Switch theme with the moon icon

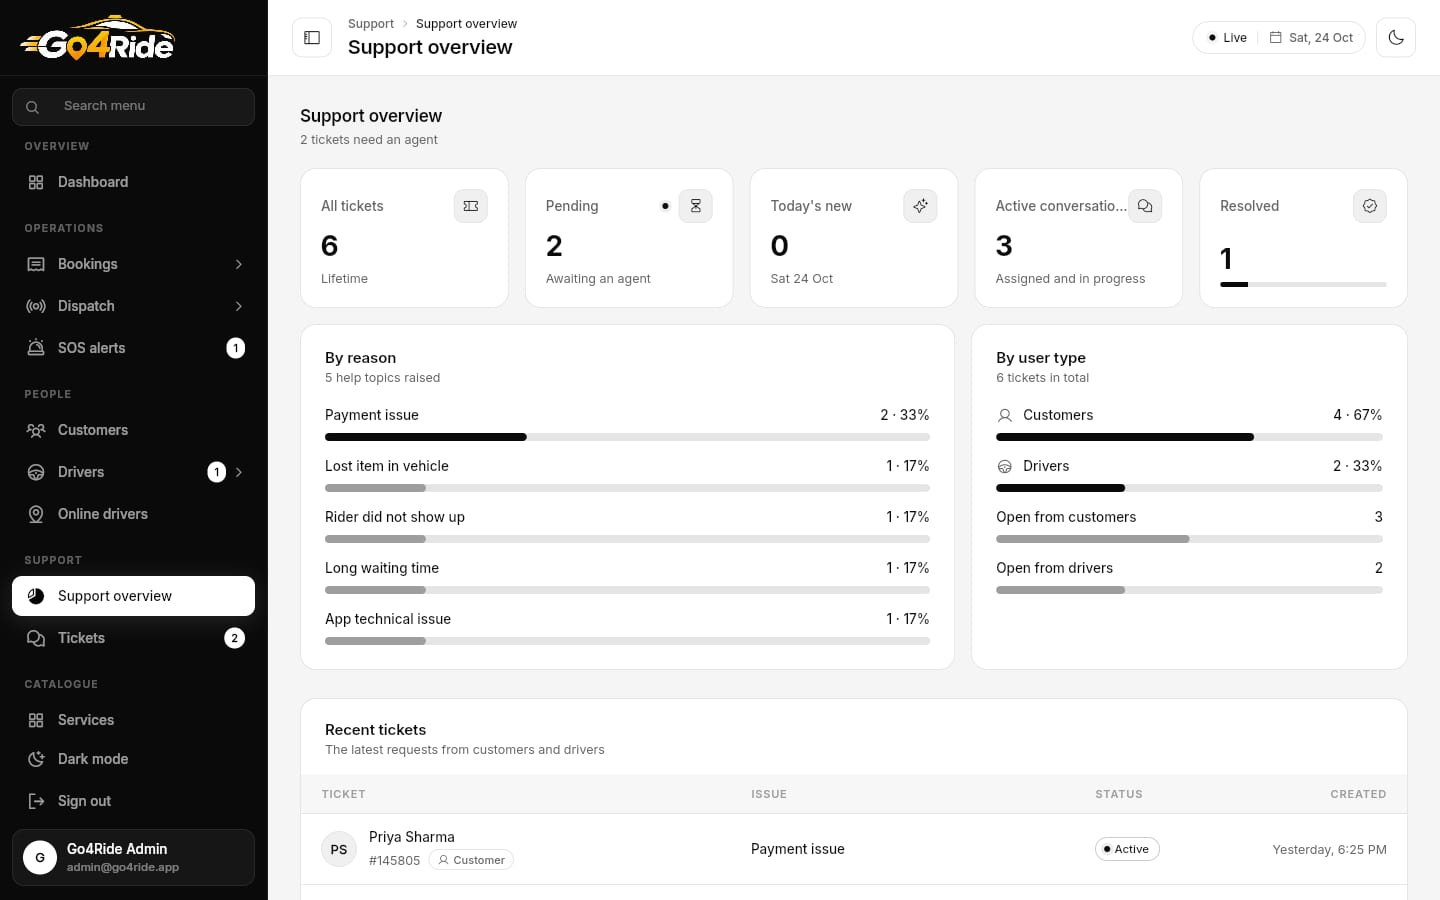pyautogui.click(x=1396, y=38)
